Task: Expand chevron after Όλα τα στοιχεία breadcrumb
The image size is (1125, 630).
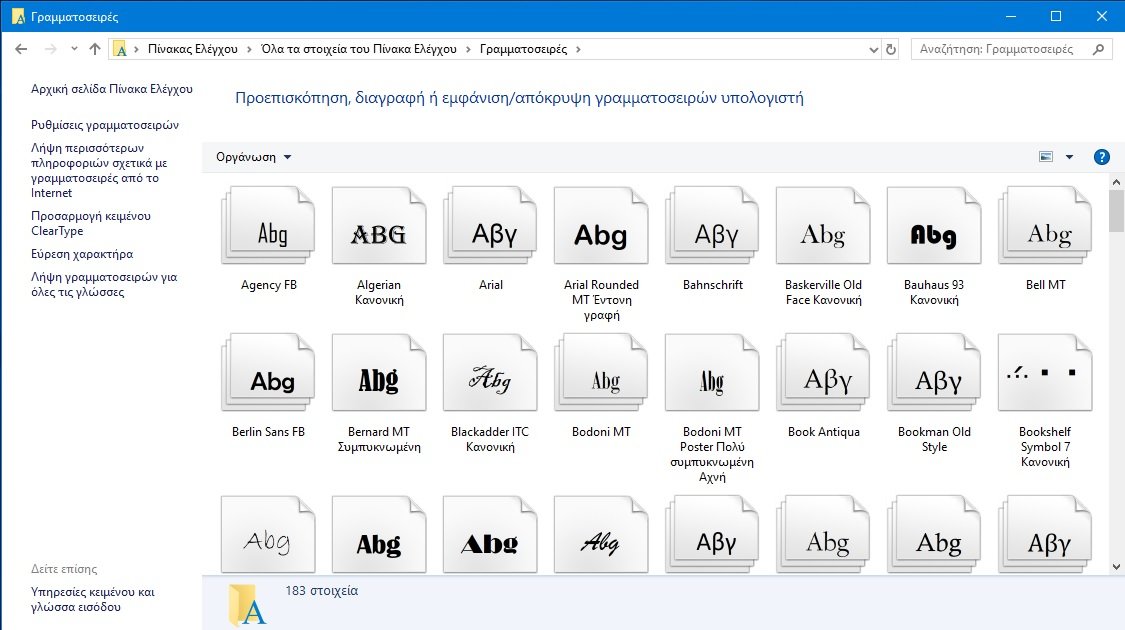Action: tap(469, 50)
